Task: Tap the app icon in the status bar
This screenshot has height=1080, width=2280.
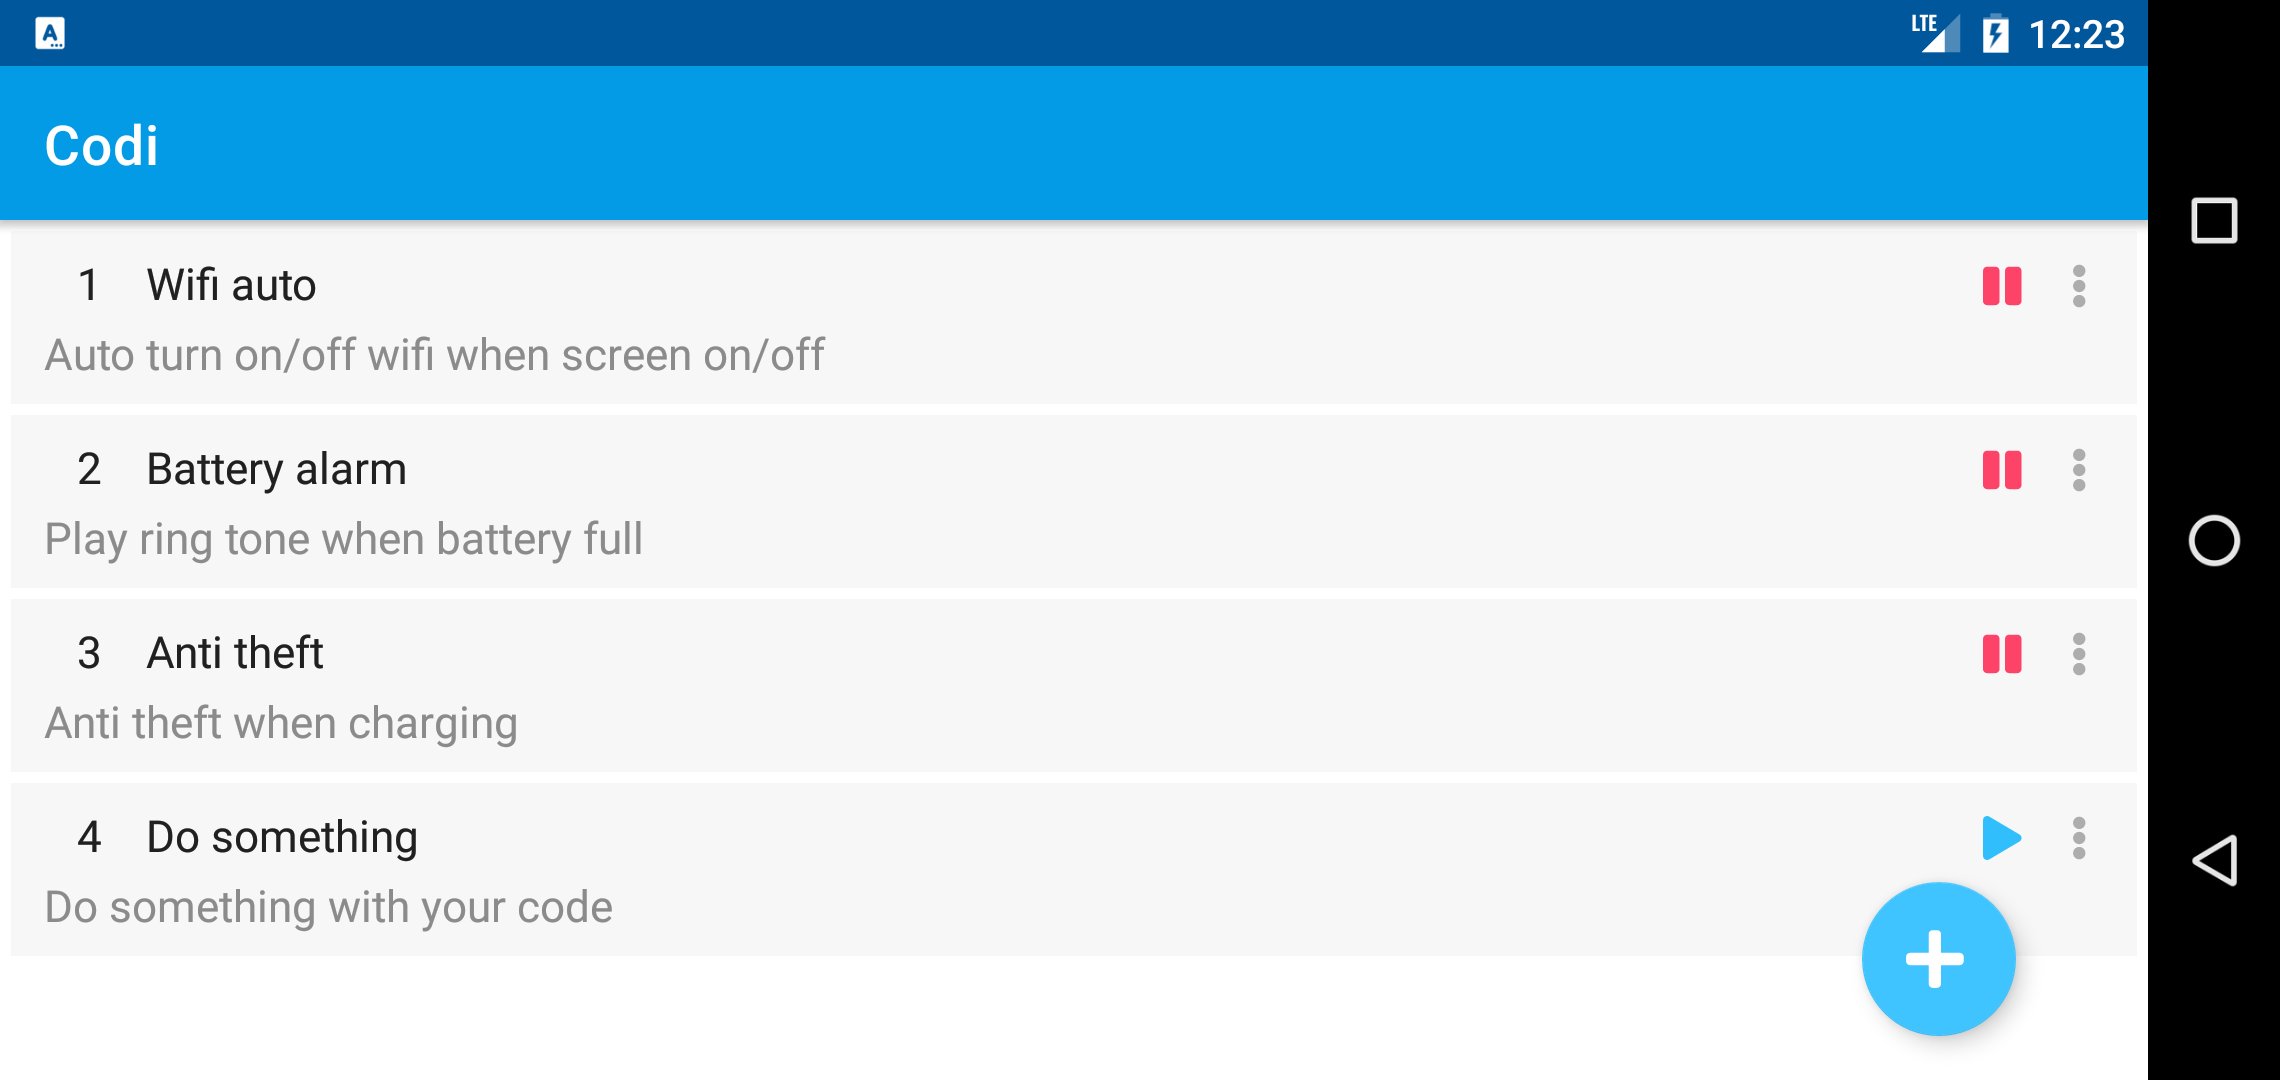Action: coord(52,33)
